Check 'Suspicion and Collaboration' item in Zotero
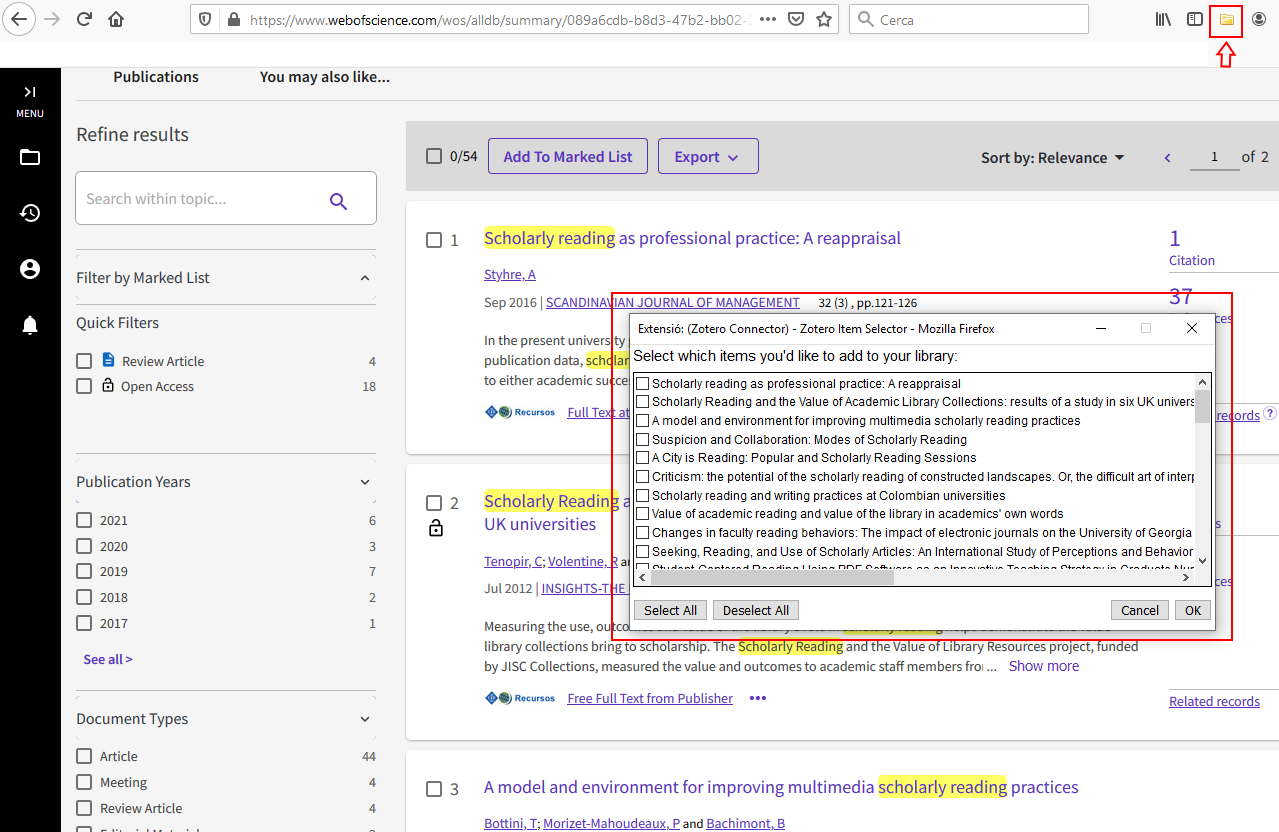This screenshot has height=832, width=1279. point(643,440)
